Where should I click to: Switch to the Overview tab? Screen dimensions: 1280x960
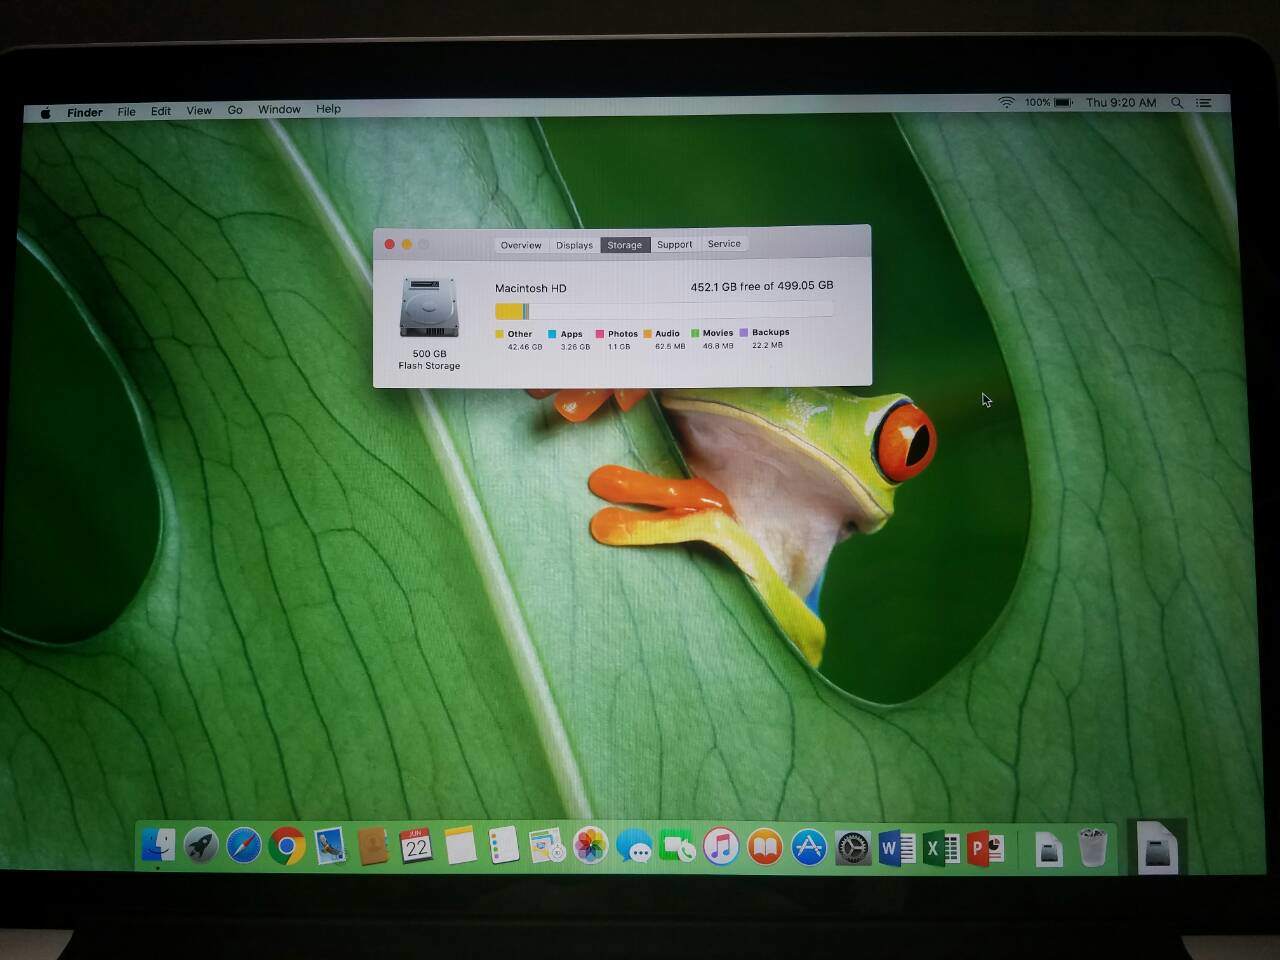pyautogui.click(x=521, y=245)
